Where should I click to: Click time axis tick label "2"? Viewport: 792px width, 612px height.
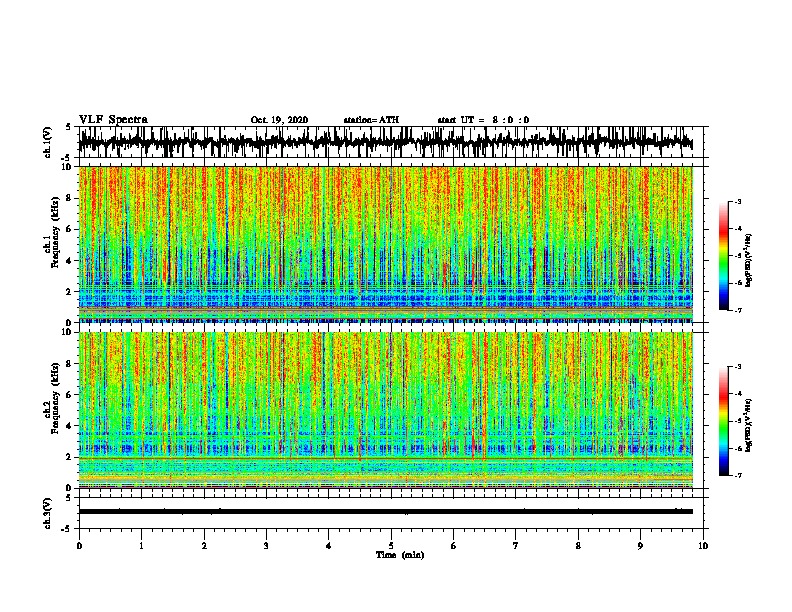click(204, 546)
